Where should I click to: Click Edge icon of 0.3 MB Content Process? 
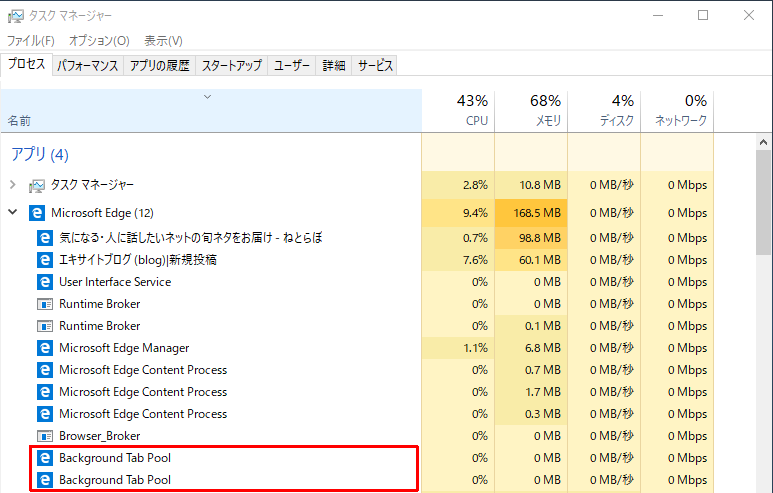tap(45, 414)
